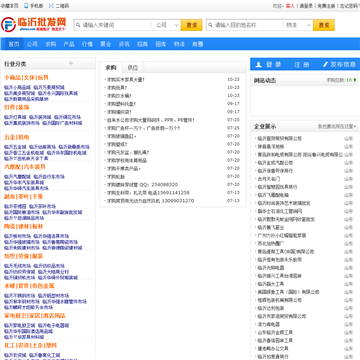Viewport: 360px width, 360px height.
Task: Click the user icon next to 登录
Action: pyautogui.click(x=258, y=65)
